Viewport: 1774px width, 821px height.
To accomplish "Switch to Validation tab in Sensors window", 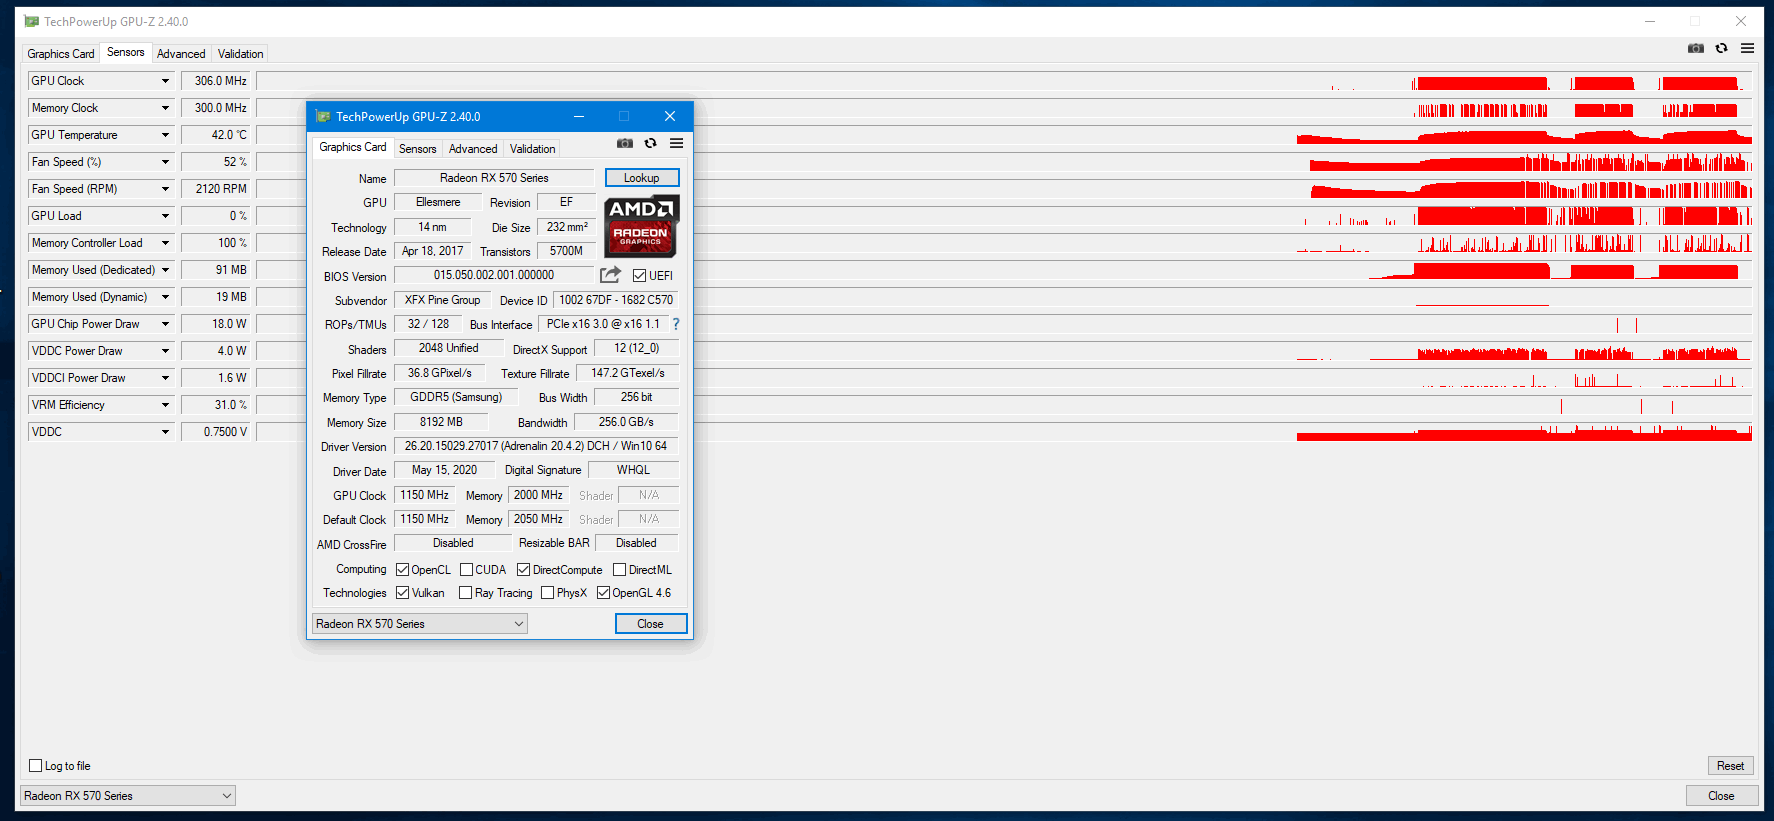I will click(241, 54).
